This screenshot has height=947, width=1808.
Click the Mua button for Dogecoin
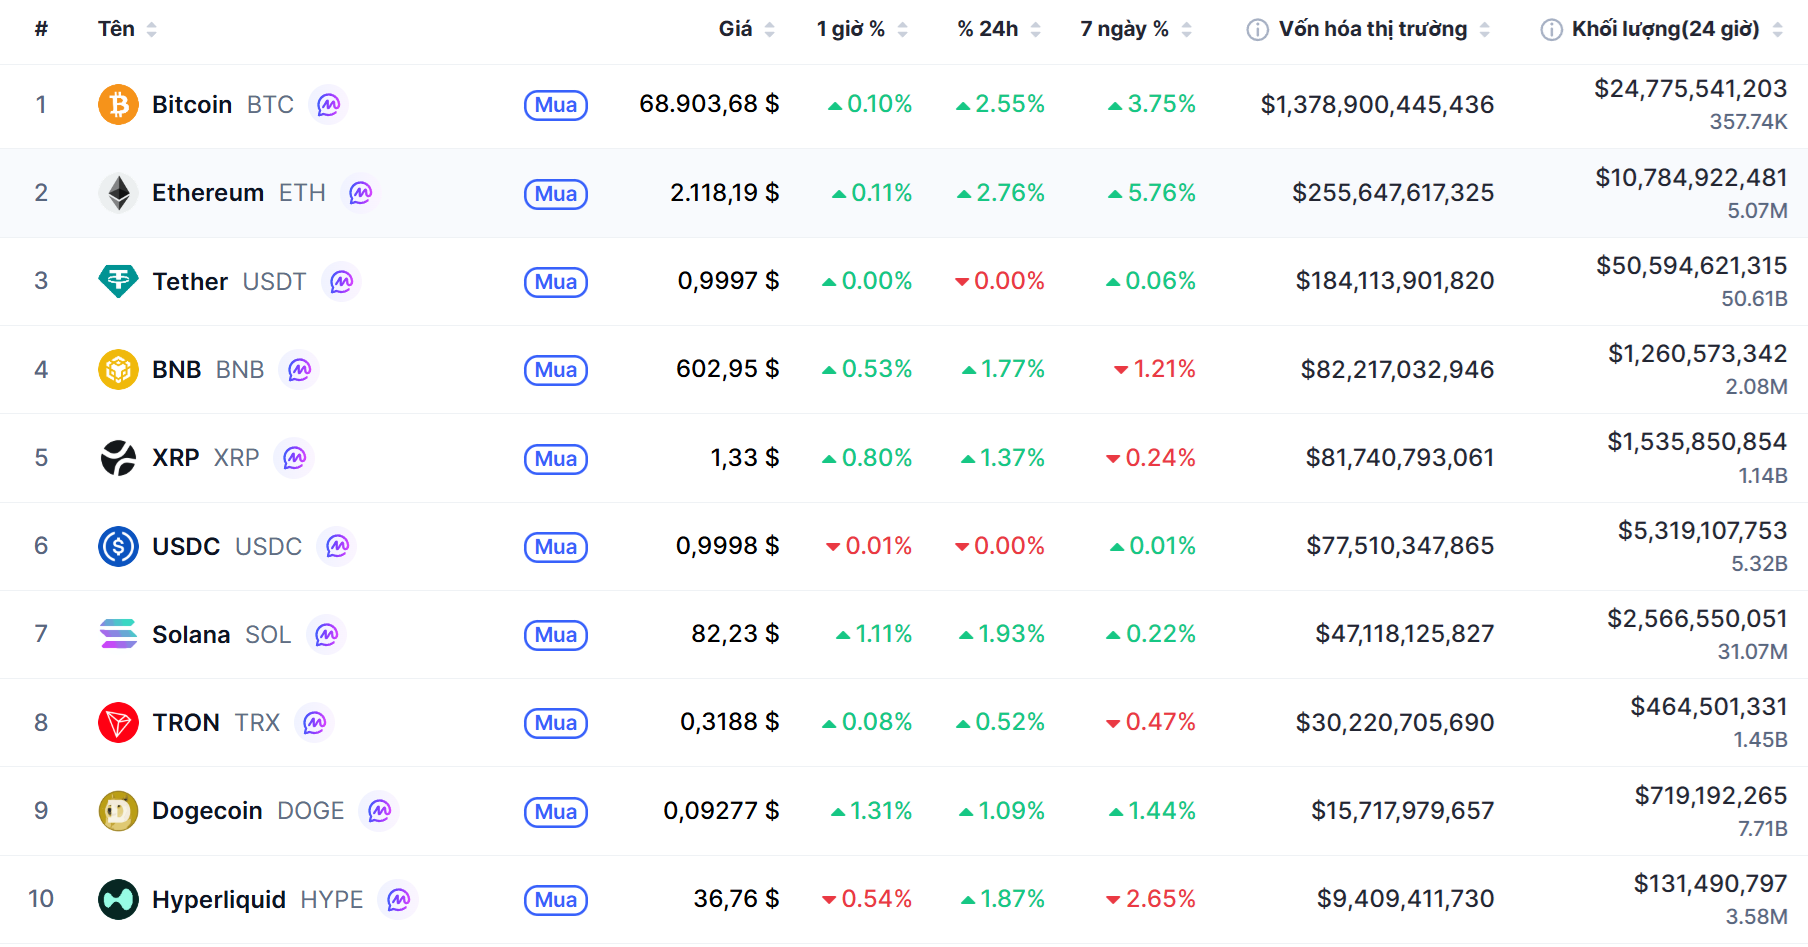click(556, 812)
